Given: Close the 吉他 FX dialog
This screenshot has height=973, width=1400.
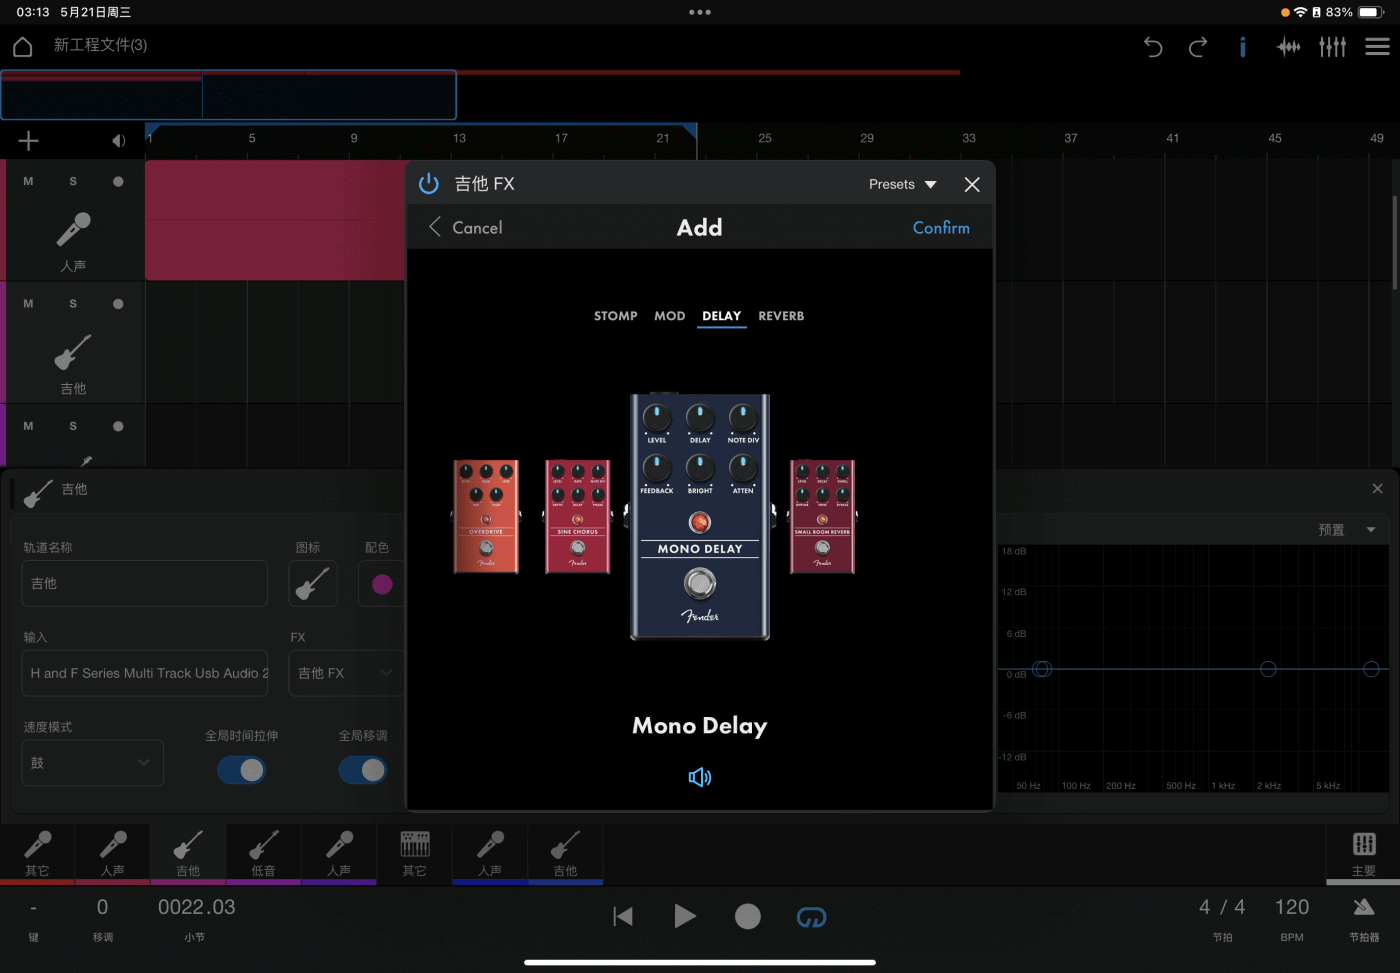Looking at the screenshot, I should click(x=972, y=185).
